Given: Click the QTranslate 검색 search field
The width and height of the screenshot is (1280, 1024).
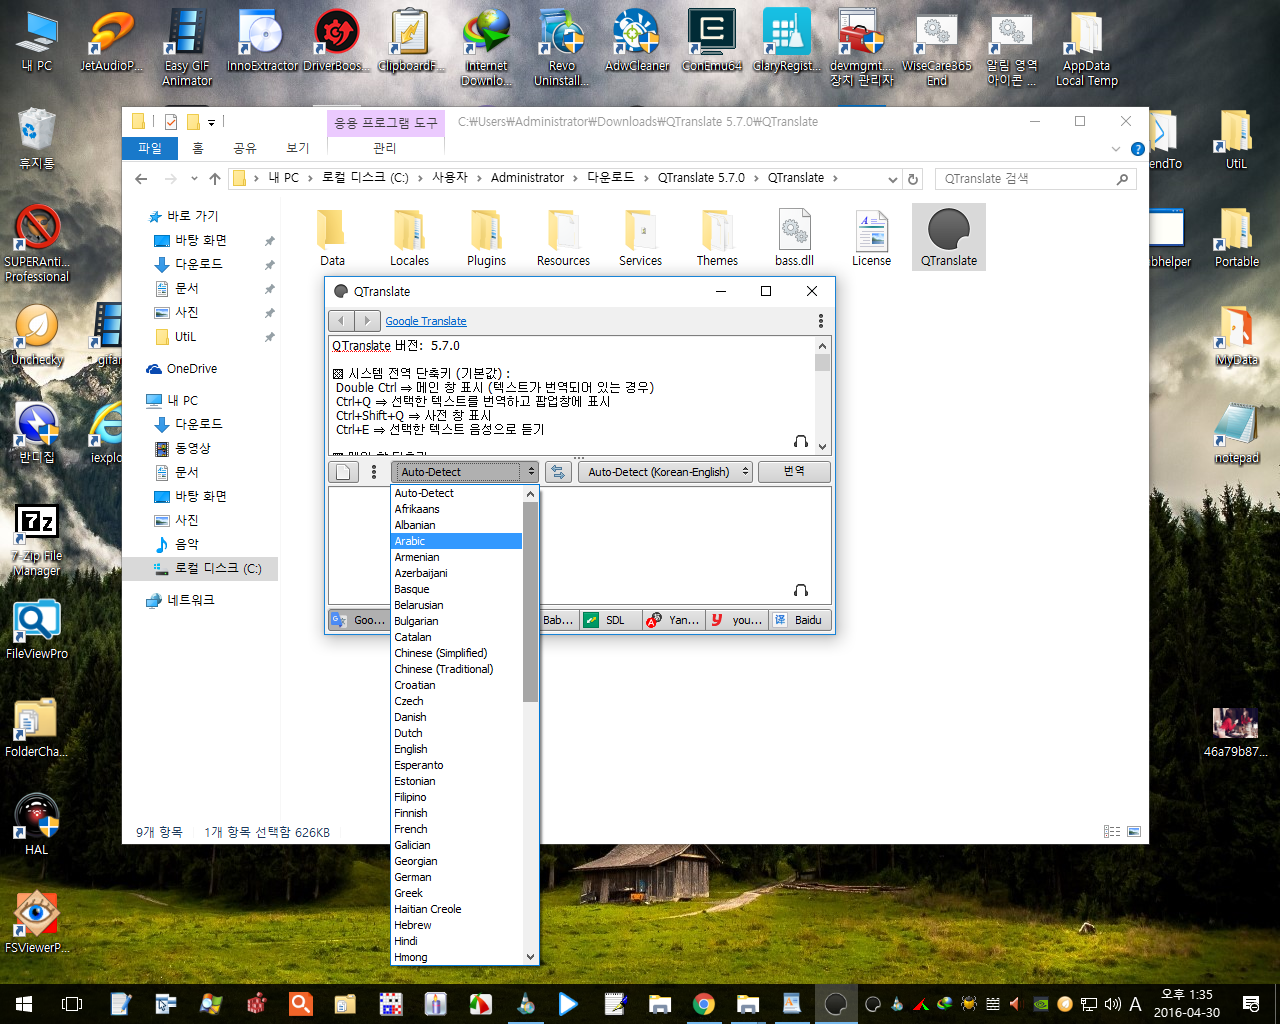Looking at the screenshot, I should (1037, 179).
